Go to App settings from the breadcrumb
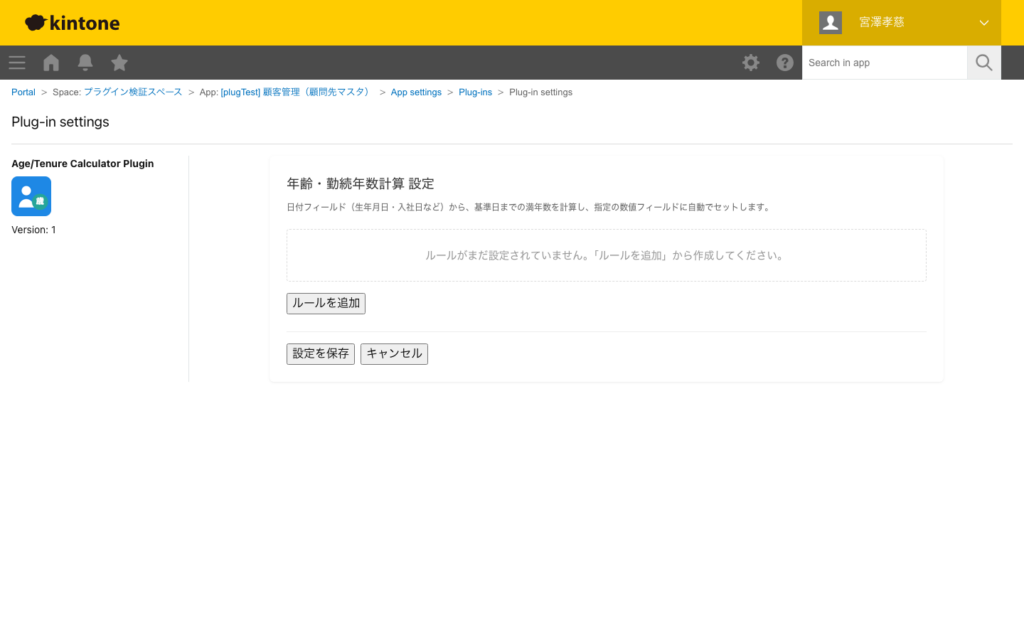Screen dimensions: 1024x640 tap(416, 91)
